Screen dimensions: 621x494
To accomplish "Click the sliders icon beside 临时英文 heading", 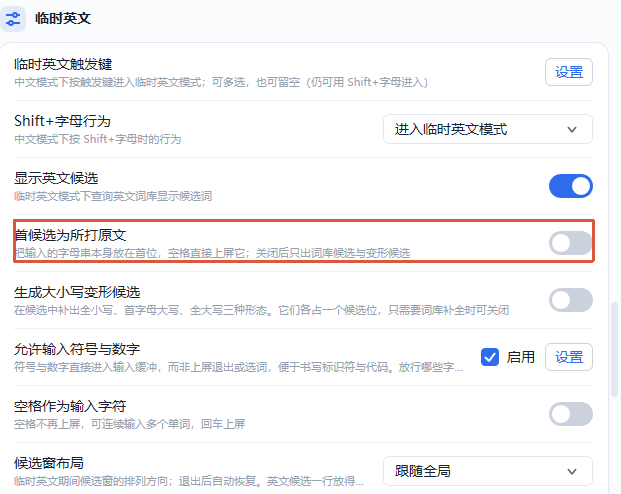I will pos(13,19).
